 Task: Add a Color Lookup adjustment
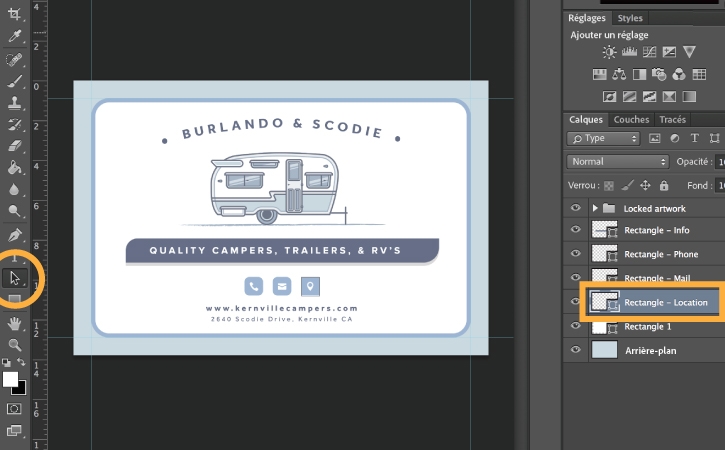point(699,74)
